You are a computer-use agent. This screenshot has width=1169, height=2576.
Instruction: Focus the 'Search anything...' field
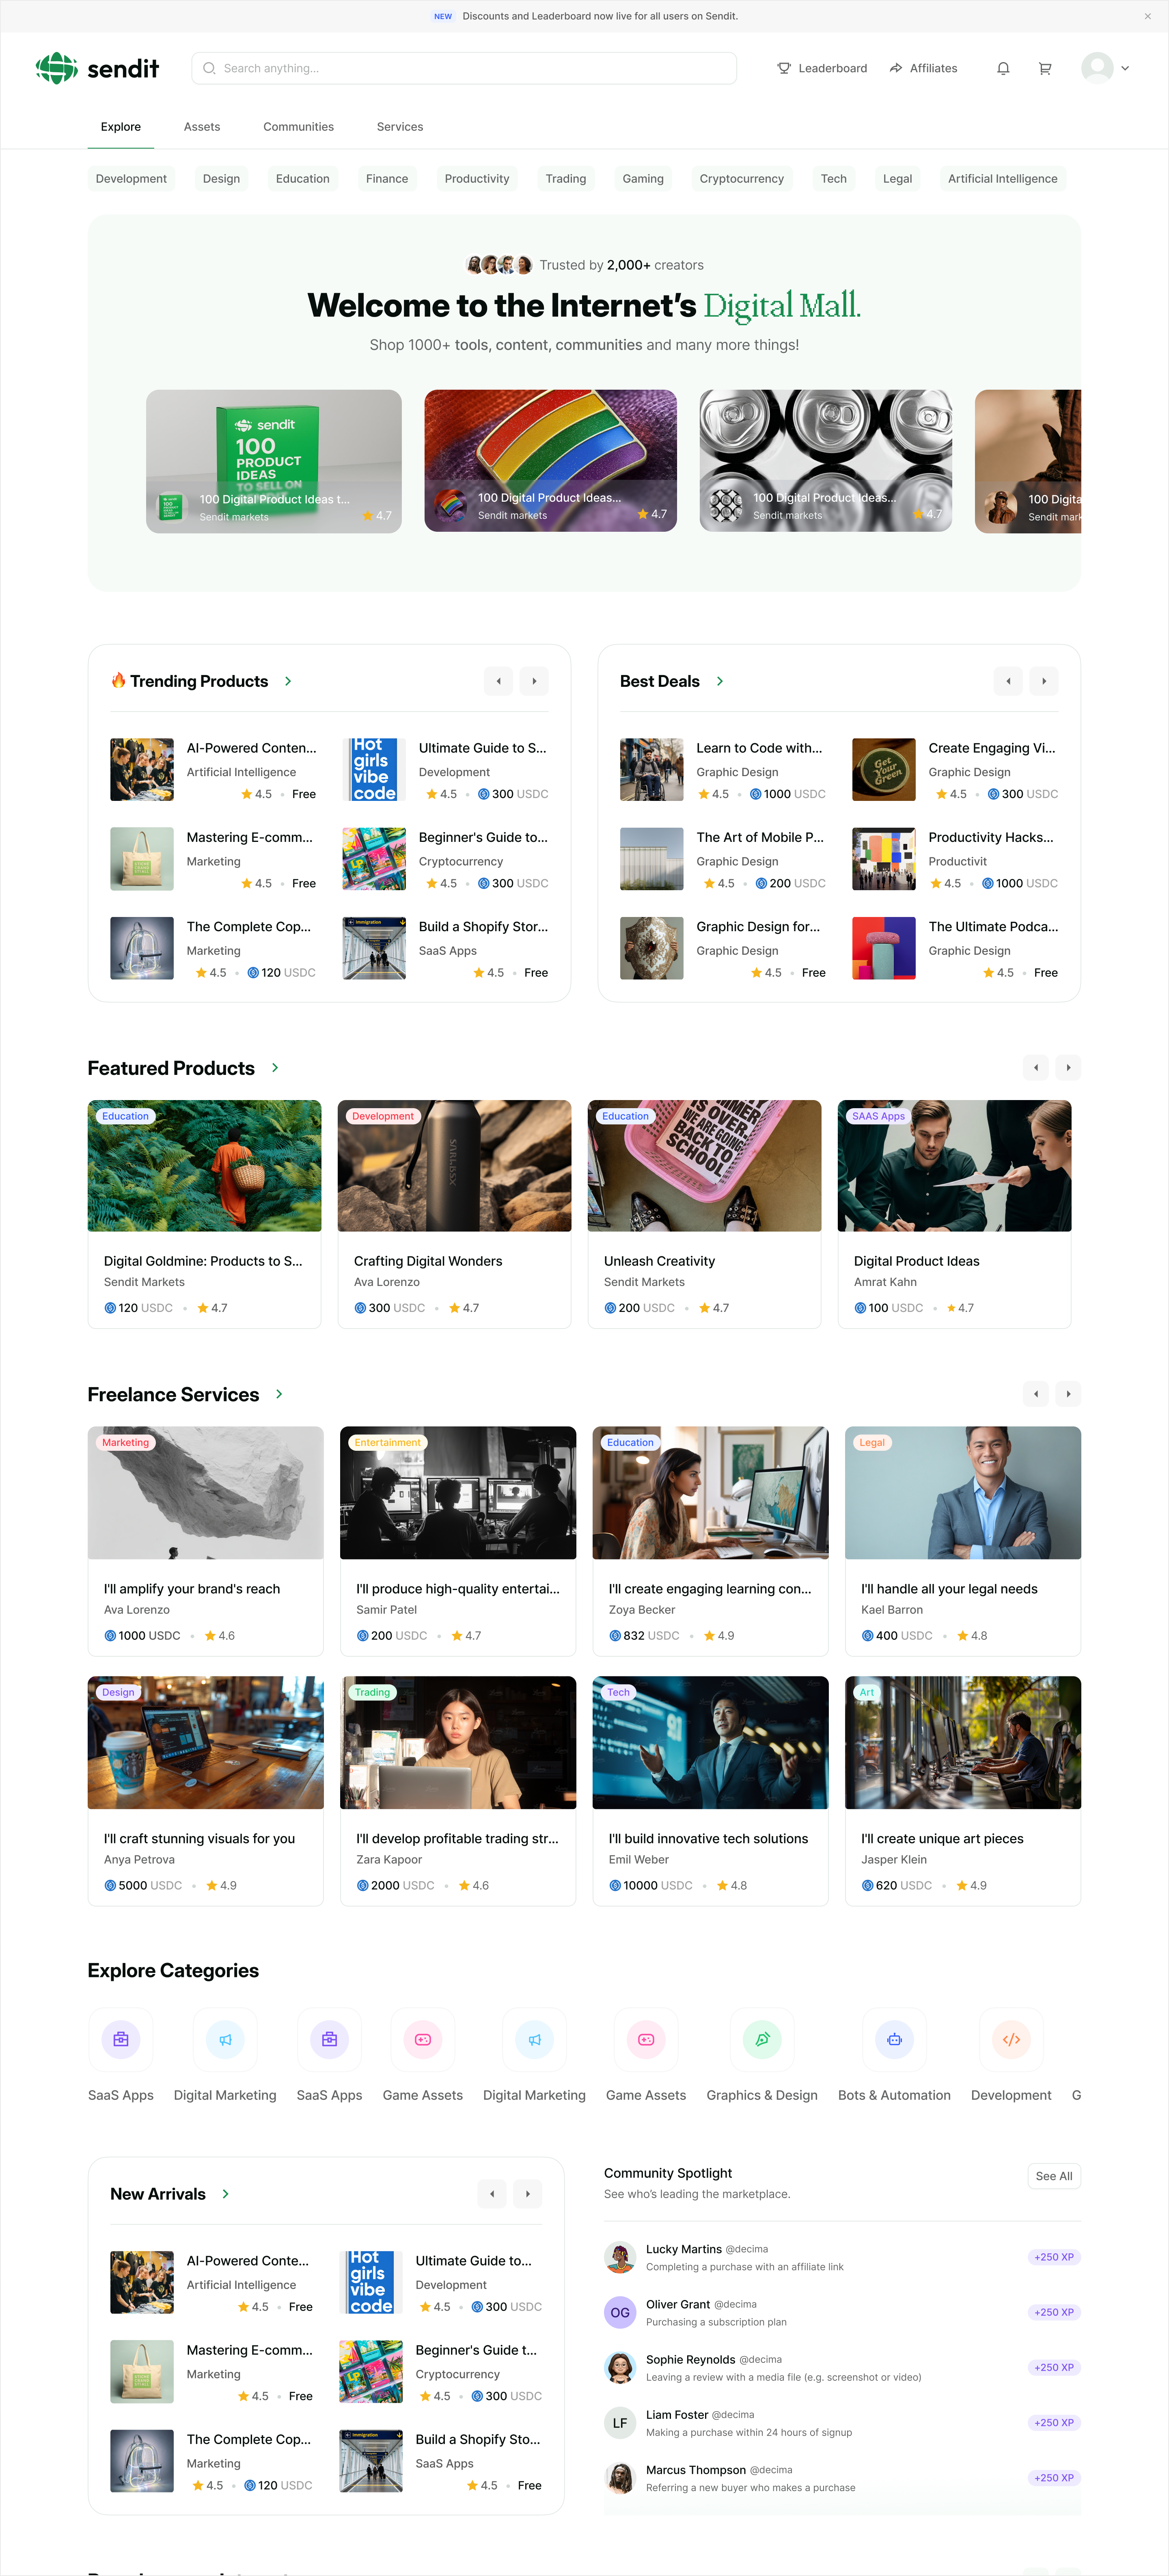[464, 68]
